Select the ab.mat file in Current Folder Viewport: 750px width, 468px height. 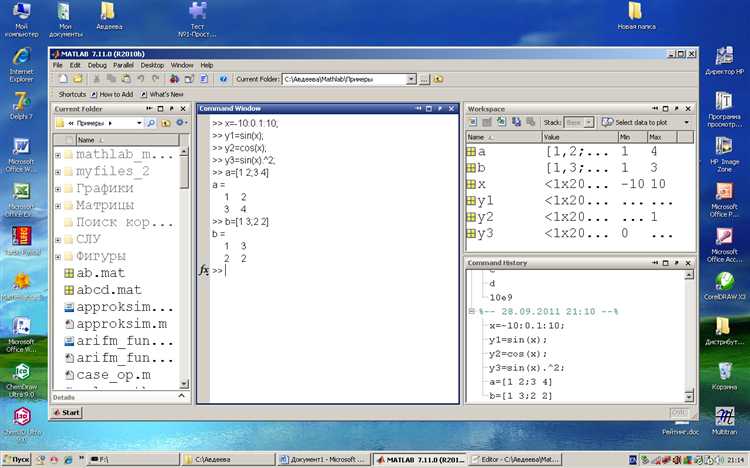click(x=100, y=273)
